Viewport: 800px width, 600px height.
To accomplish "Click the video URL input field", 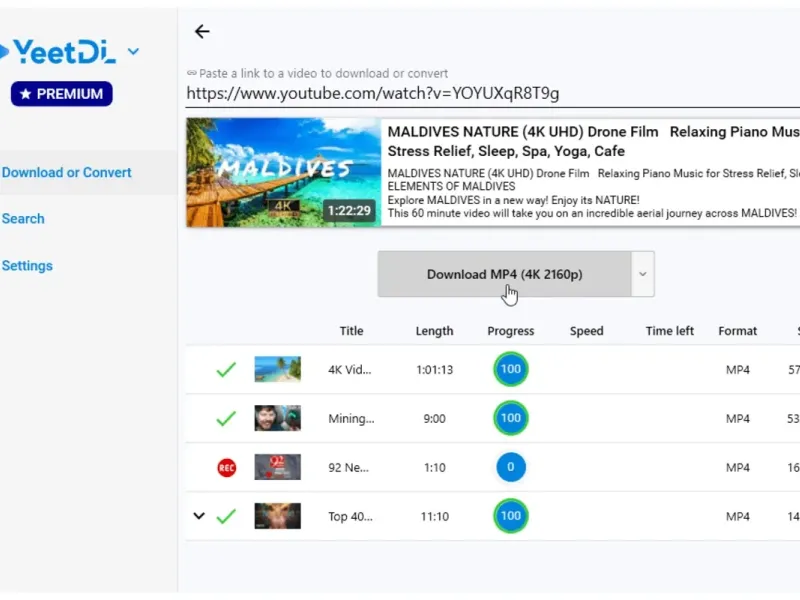I will (x=493, y=93).
